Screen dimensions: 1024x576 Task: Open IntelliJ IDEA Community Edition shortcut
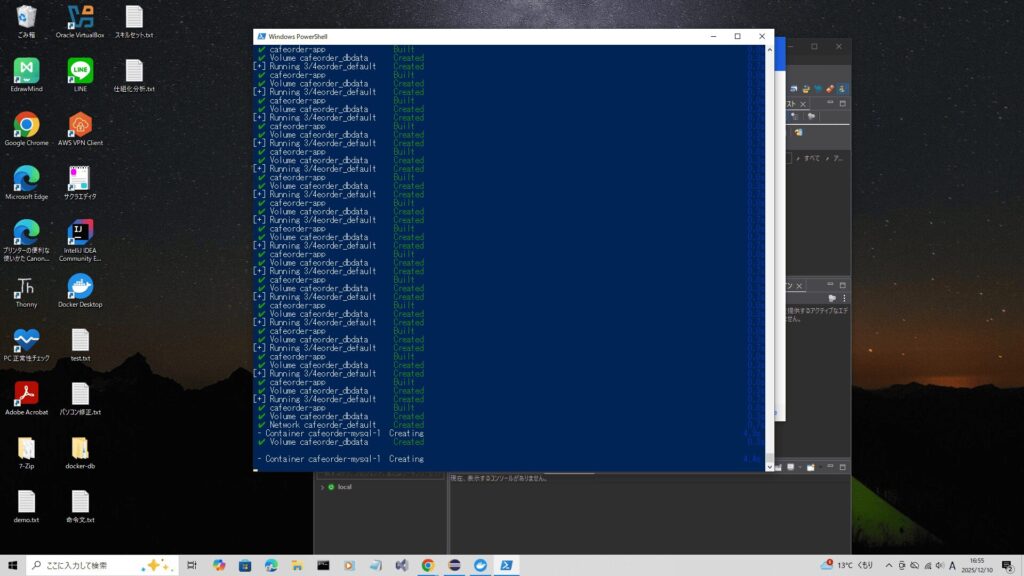80,234
